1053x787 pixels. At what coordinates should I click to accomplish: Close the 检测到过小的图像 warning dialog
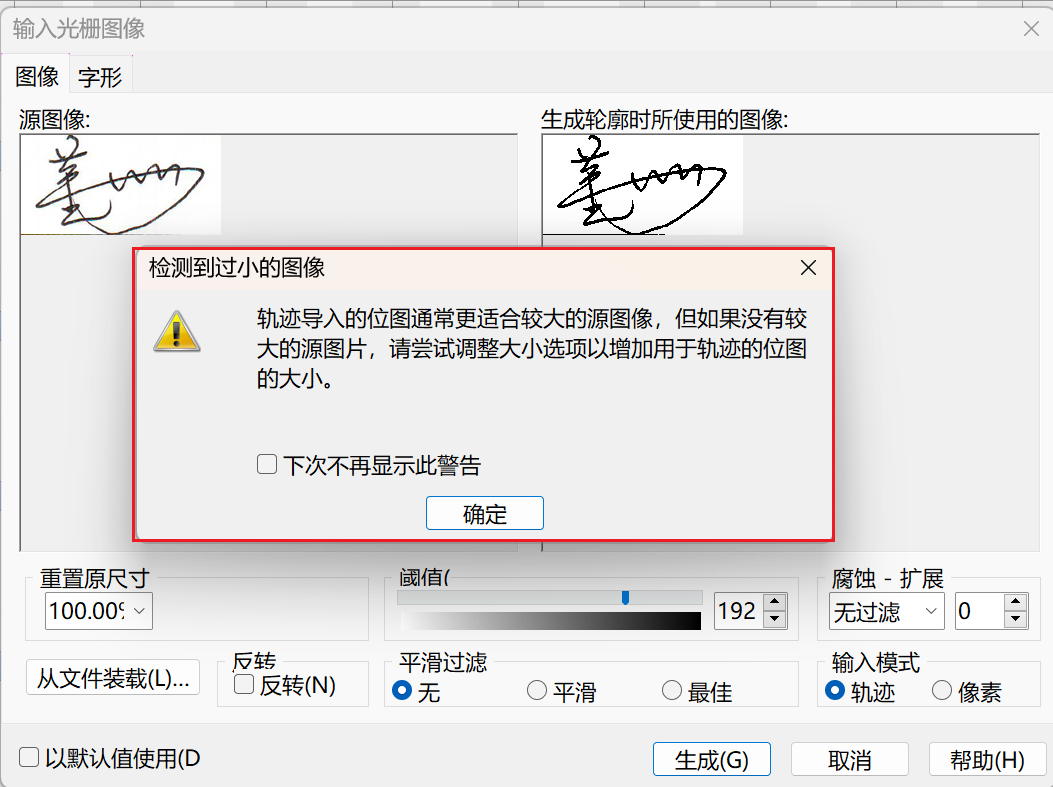pos(809,268)
